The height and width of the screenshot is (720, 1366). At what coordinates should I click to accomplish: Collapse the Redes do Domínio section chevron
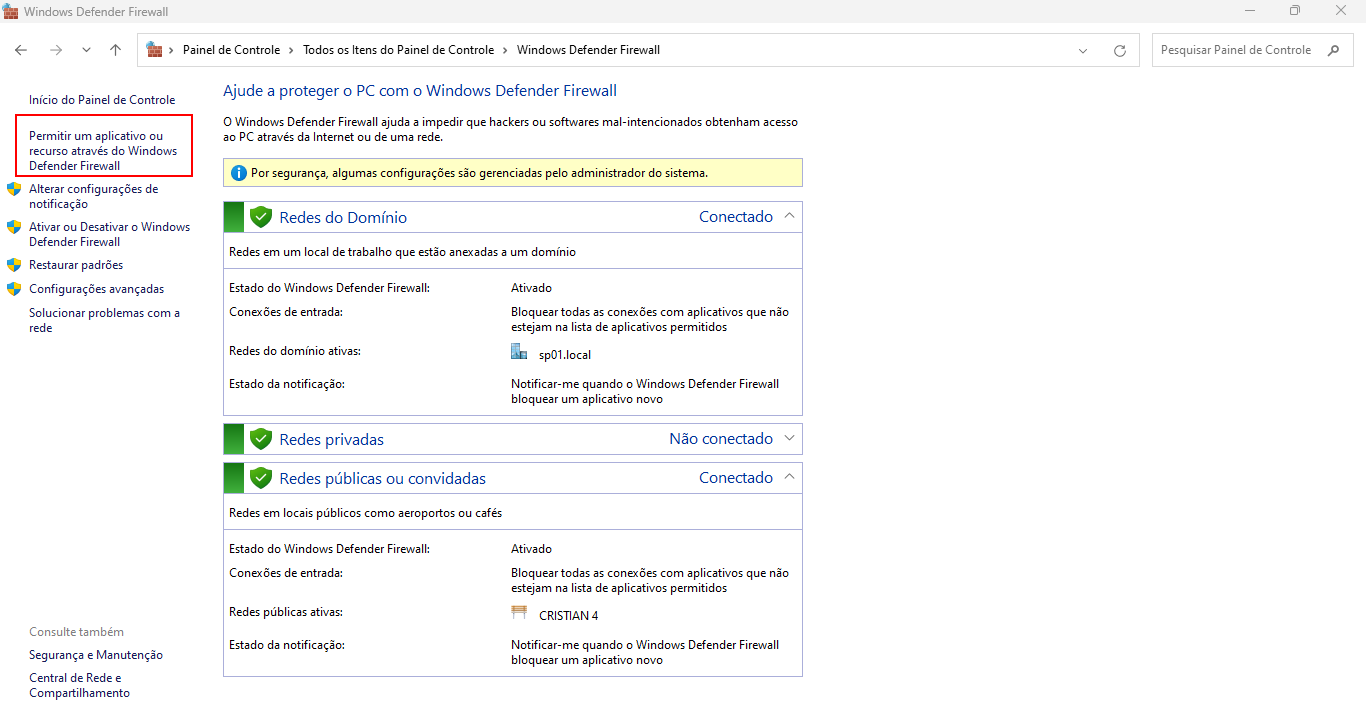pyautogui.click(x=789, y=216)
